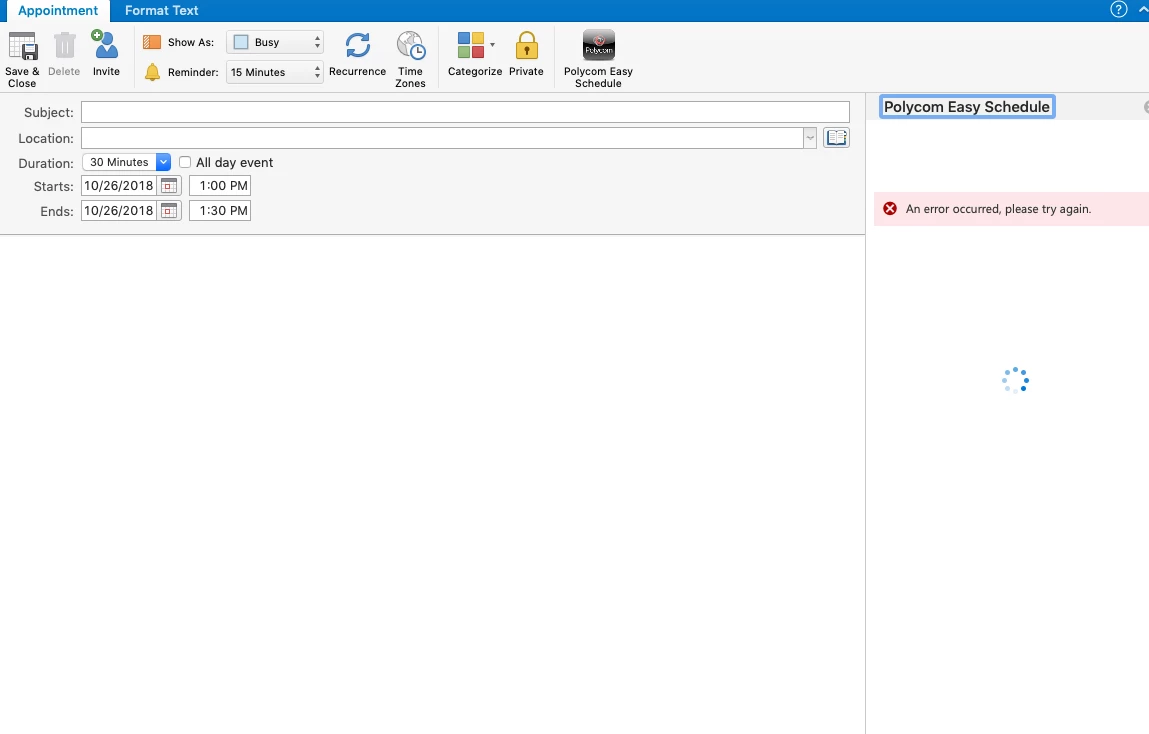The width and height of the screenshot is (1149, 734).
Task: Click the Save & Close icon
Action: [23, 45]
